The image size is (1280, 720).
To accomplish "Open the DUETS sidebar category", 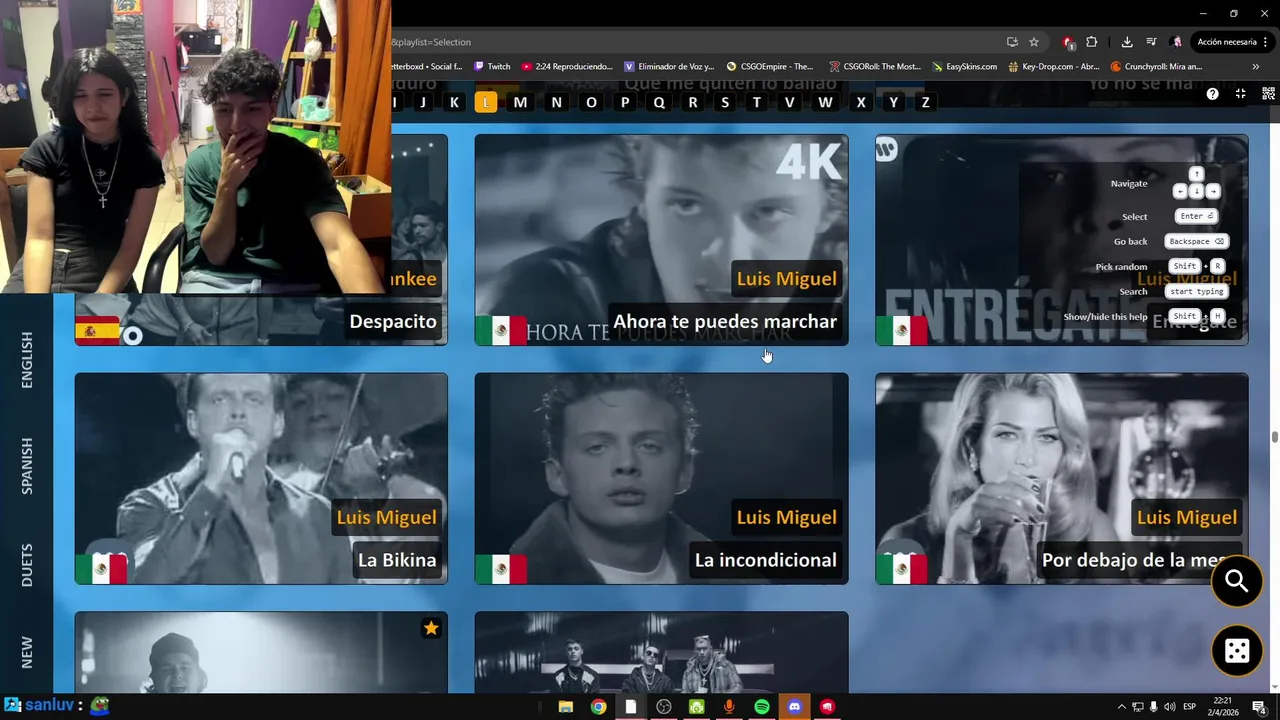I will point(27,565).
